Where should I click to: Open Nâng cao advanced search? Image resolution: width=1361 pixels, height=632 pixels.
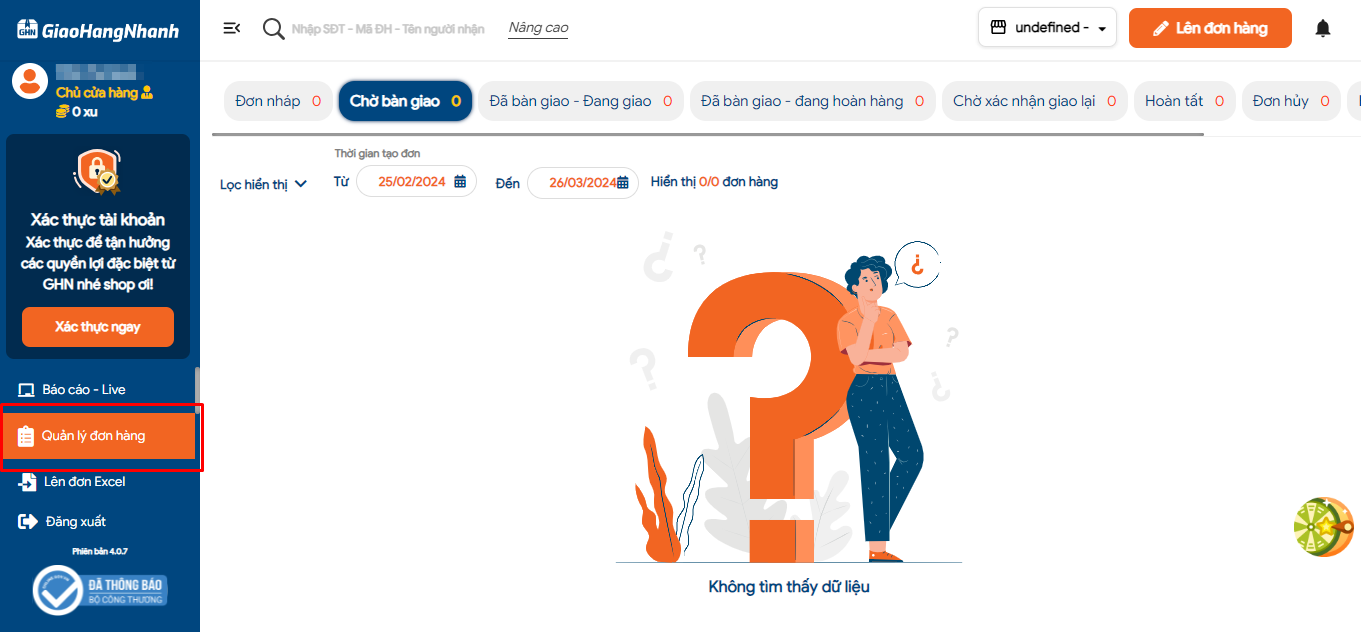pos(538,28)
